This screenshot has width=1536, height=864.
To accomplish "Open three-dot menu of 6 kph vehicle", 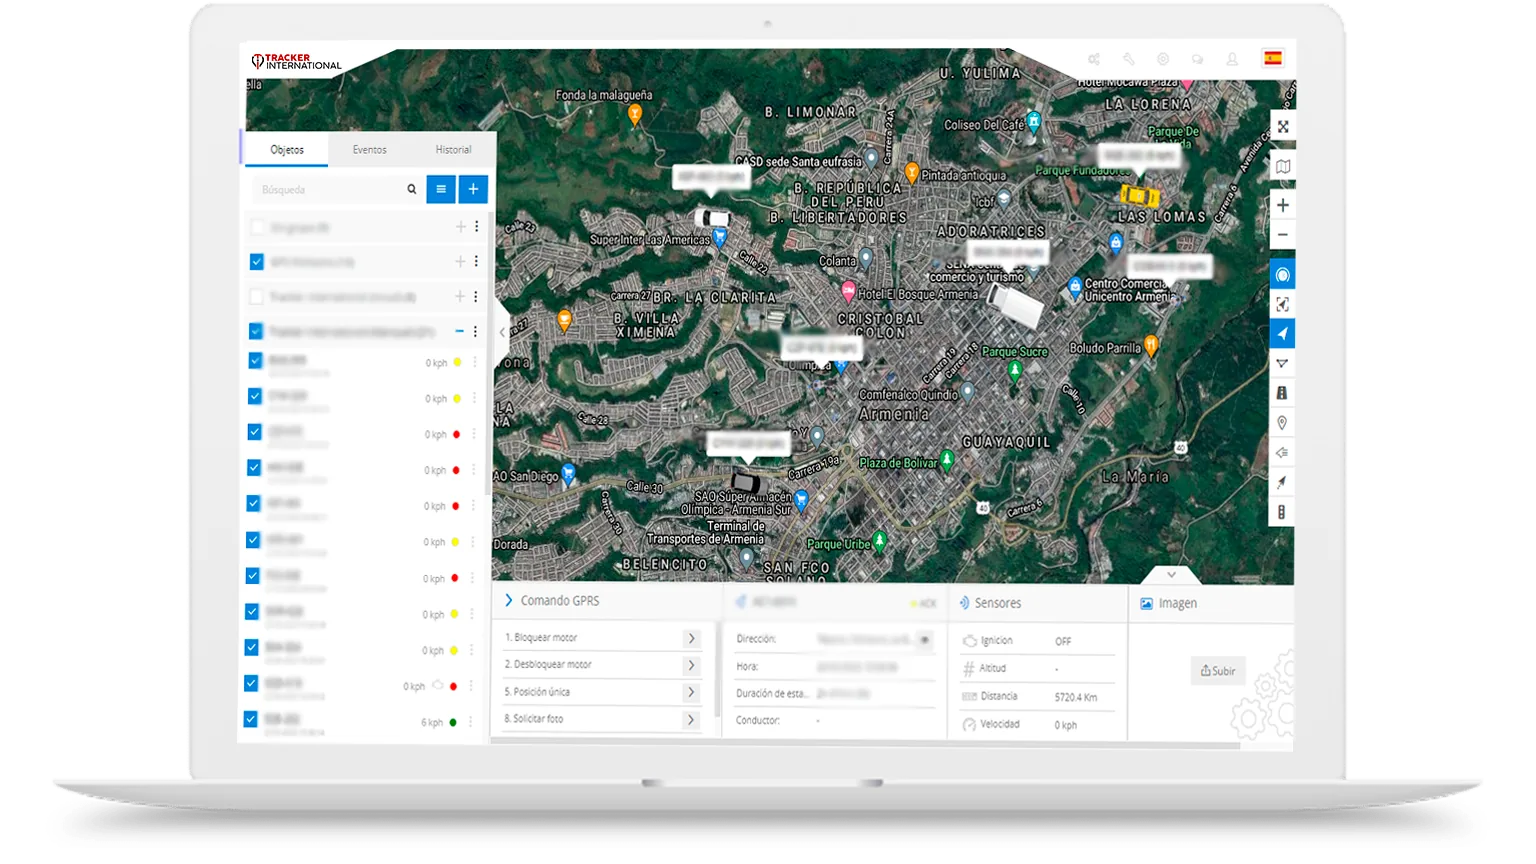I will coord(471,722).
